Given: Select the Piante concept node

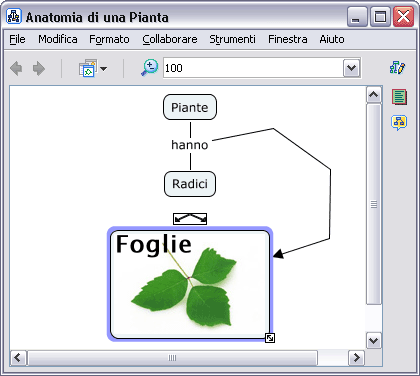Looking at the screenshot, I should [190, 107].
